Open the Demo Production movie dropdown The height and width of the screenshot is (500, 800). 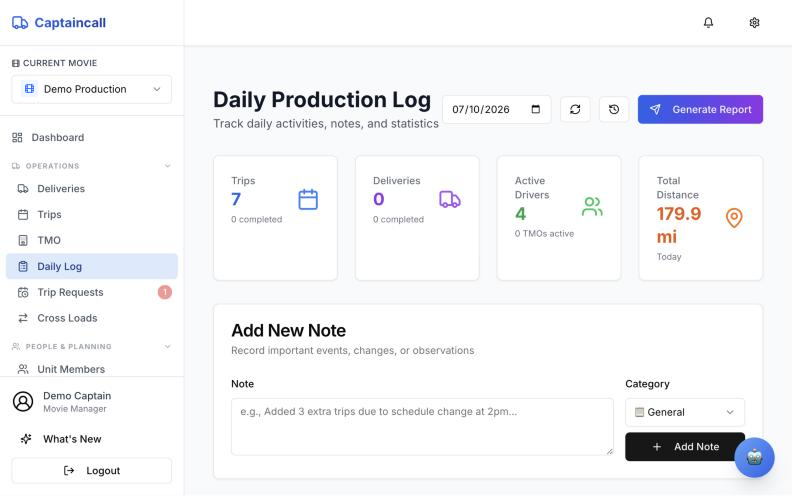[92, 89]
